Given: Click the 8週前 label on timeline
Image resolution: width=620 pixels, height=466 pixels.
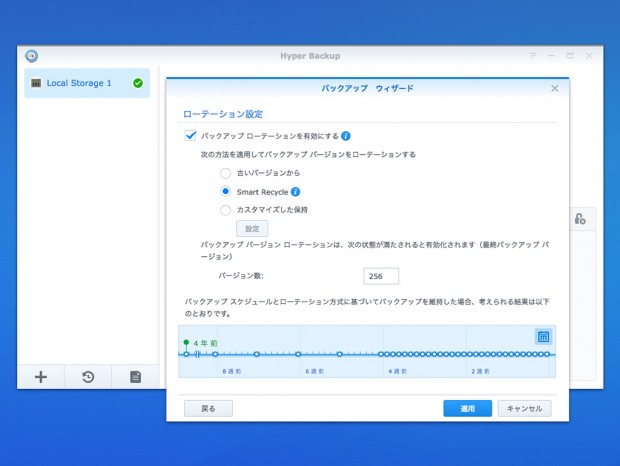Looking at the screenshot, I should [232, 371].
